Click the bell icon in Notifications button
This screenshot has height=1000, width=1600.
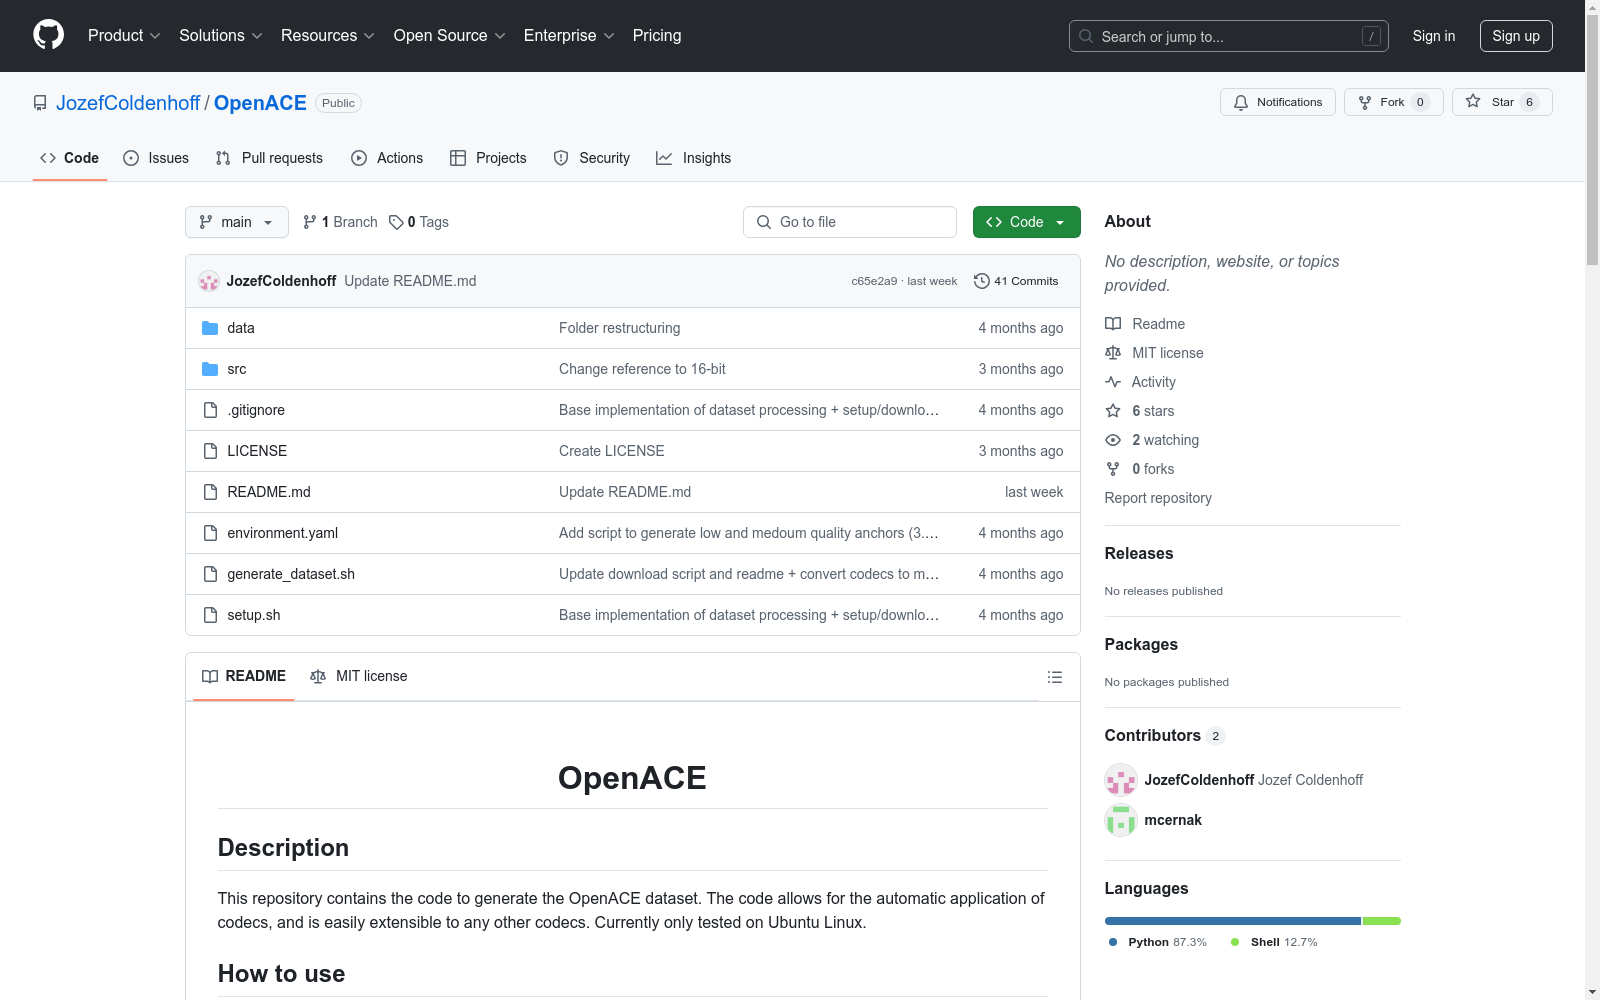(1241, 102)
